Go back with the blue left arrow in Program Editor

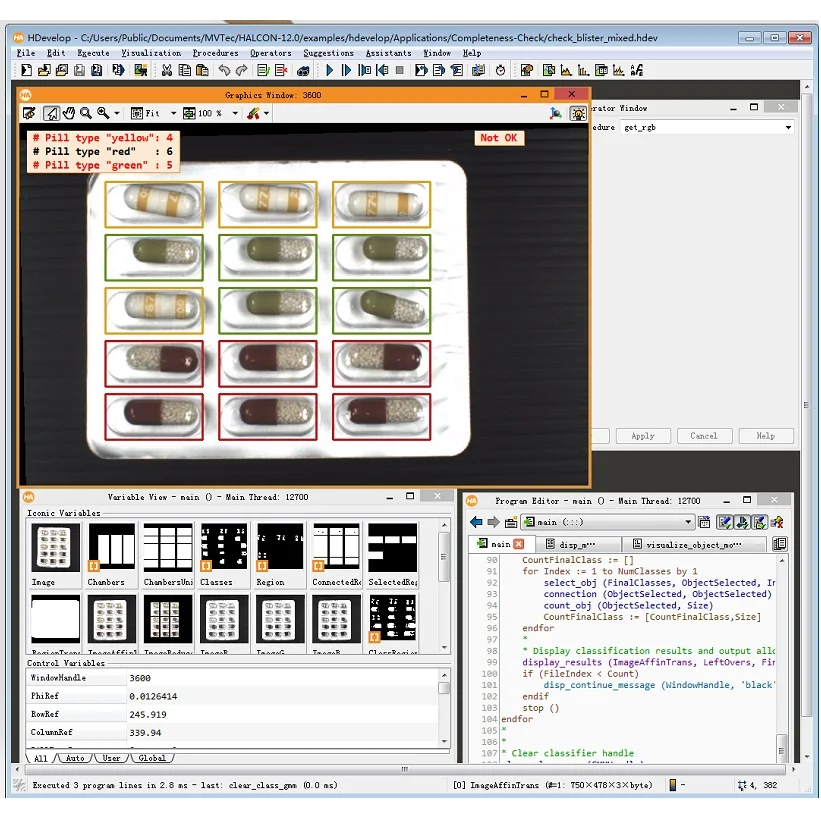(476, 522)
